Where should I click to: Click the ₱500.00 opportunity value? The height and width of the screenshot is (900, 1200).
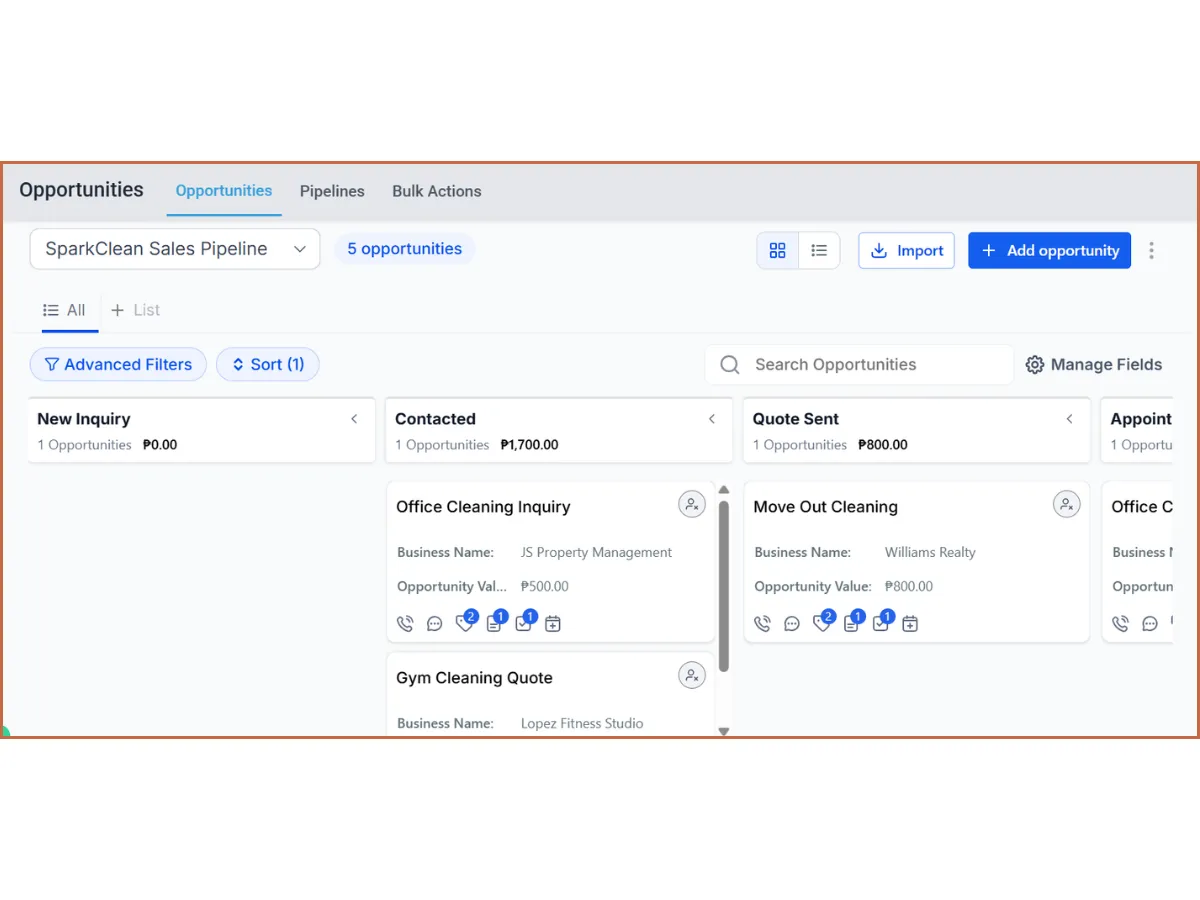coord(545,587)
